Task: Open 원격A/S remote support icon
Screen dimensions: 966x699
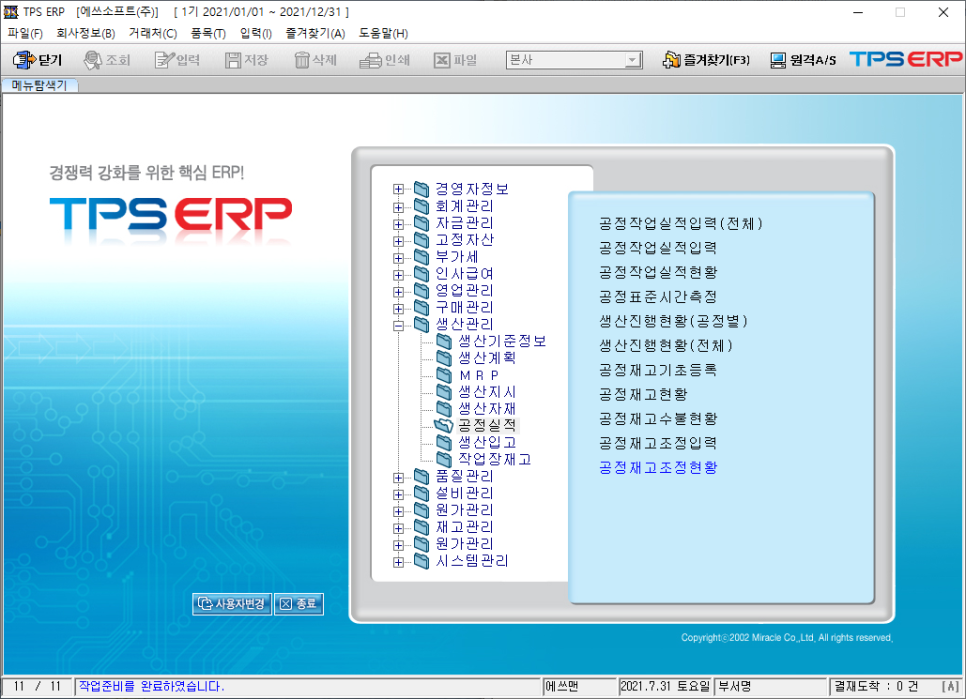Action: (778, 60)
